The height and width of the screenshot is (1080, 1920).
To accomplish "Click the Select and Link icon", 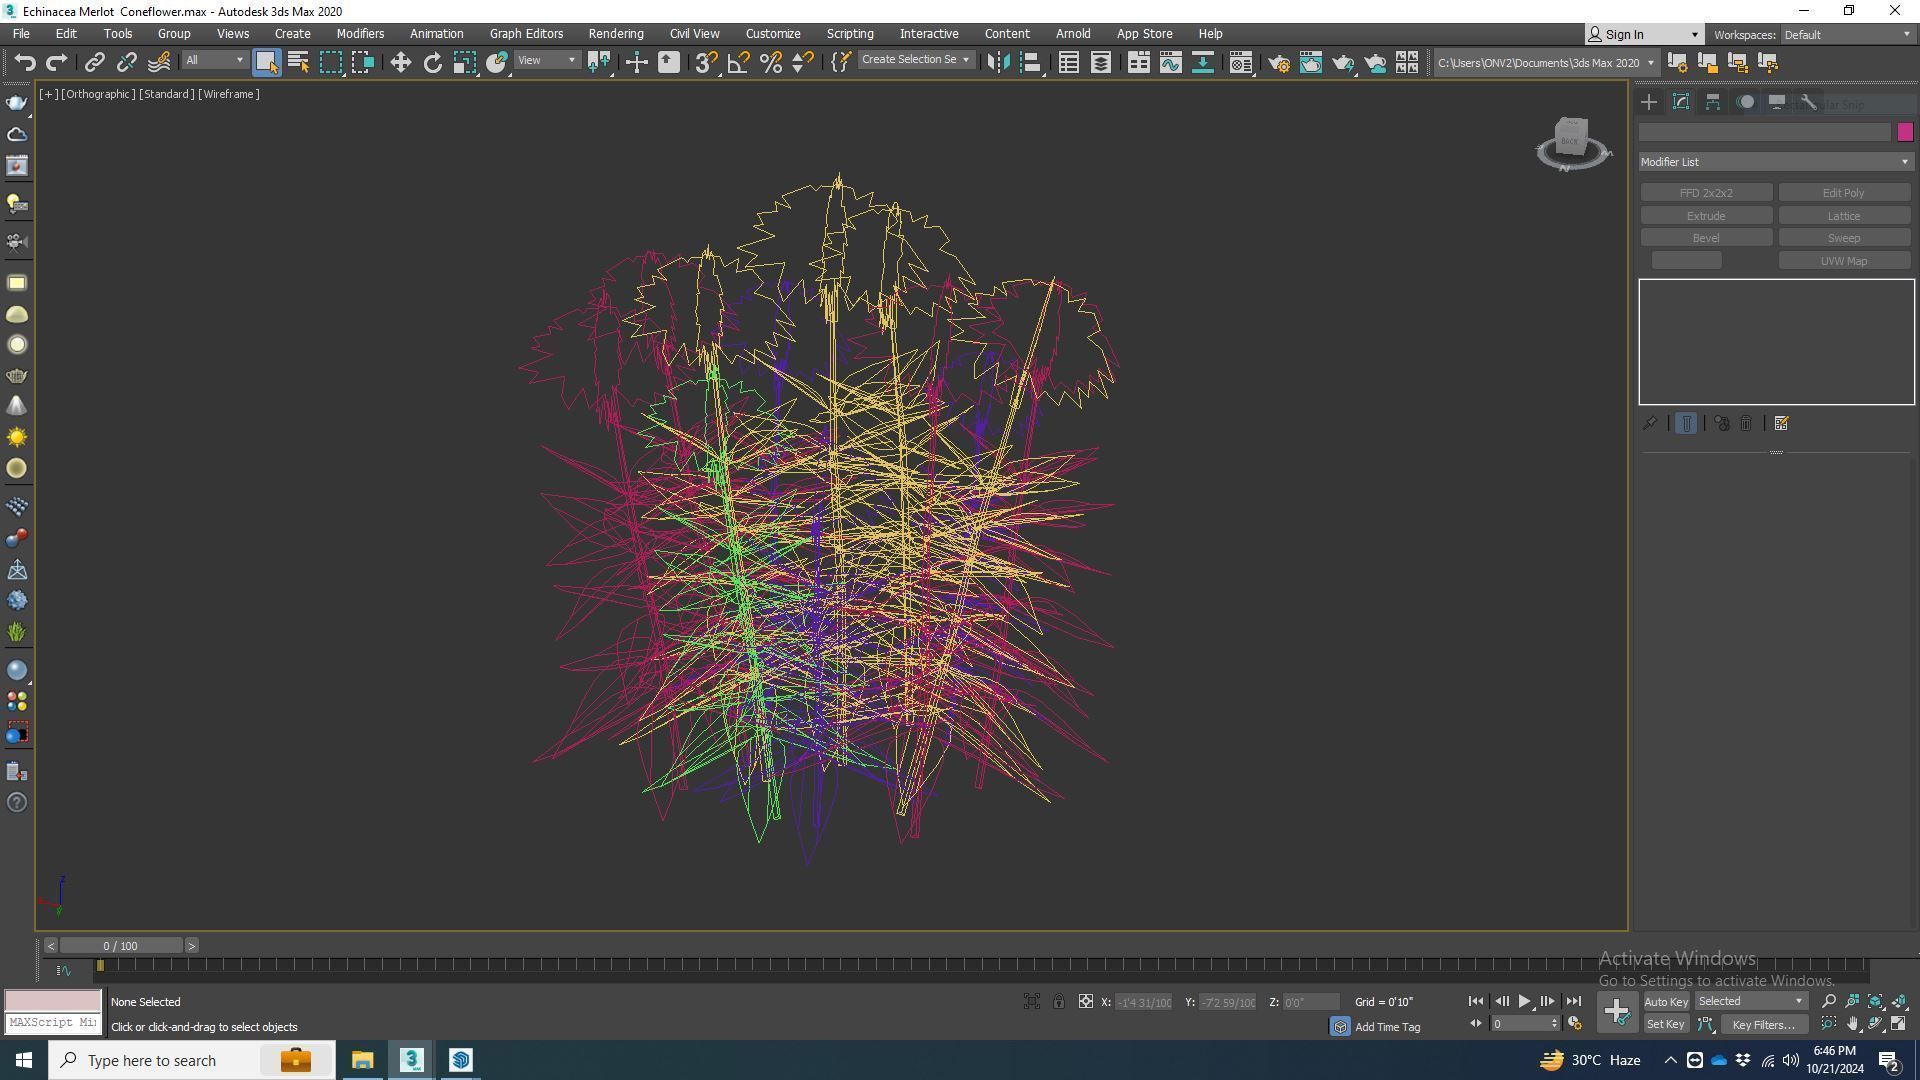I will (94, 63).
